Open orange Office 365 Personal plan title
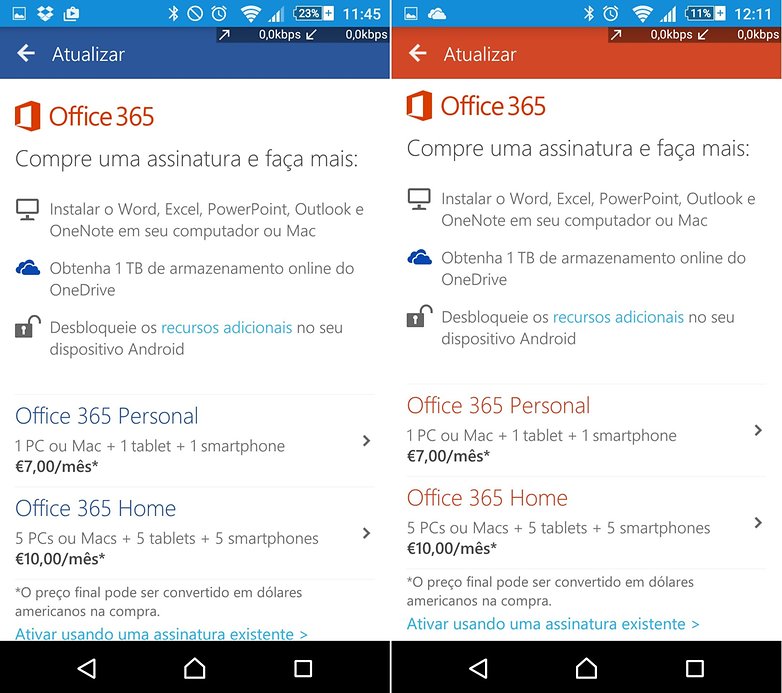This screenshot has width=782, height=693. click(x=498, y=405)
